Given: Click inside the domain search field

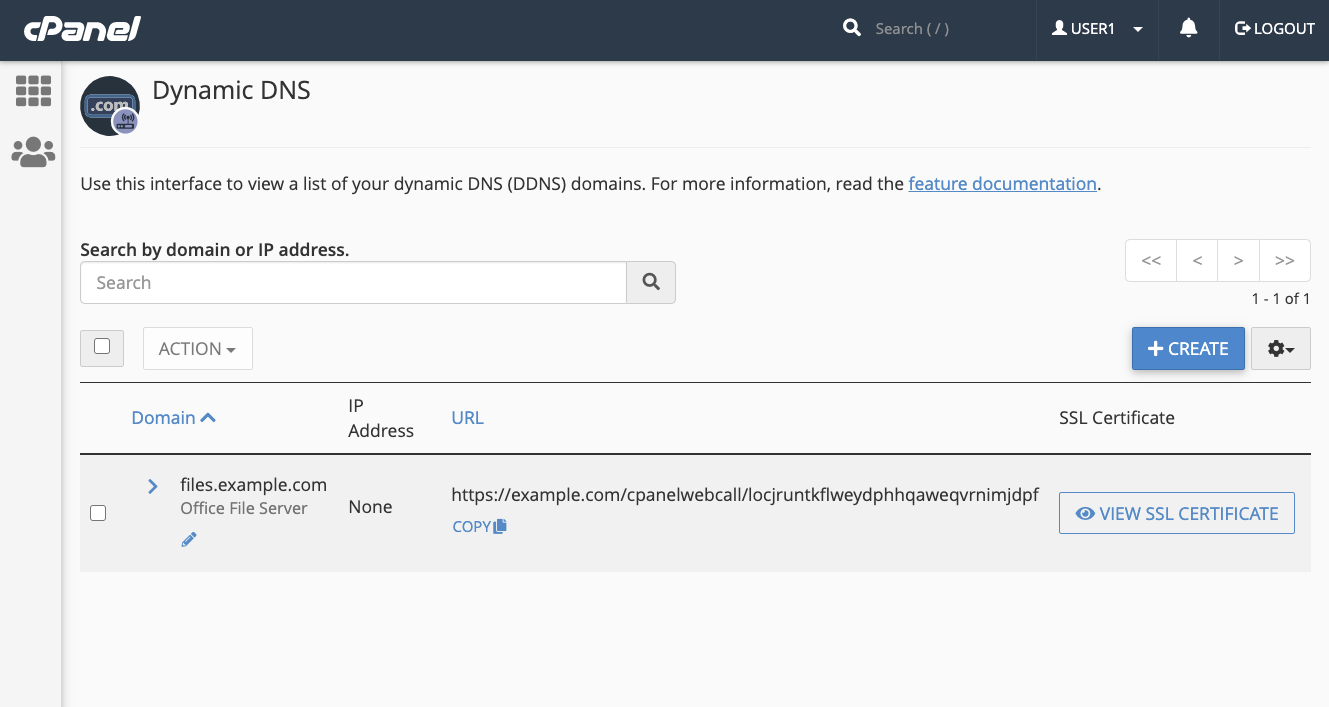Looking at the screenshot, I should pos(352,282).
